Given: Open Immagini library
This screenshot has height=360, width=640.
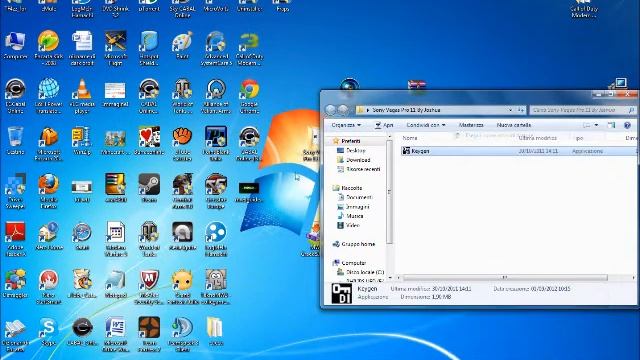Looking at the screenshot, I should pos(358,207).
